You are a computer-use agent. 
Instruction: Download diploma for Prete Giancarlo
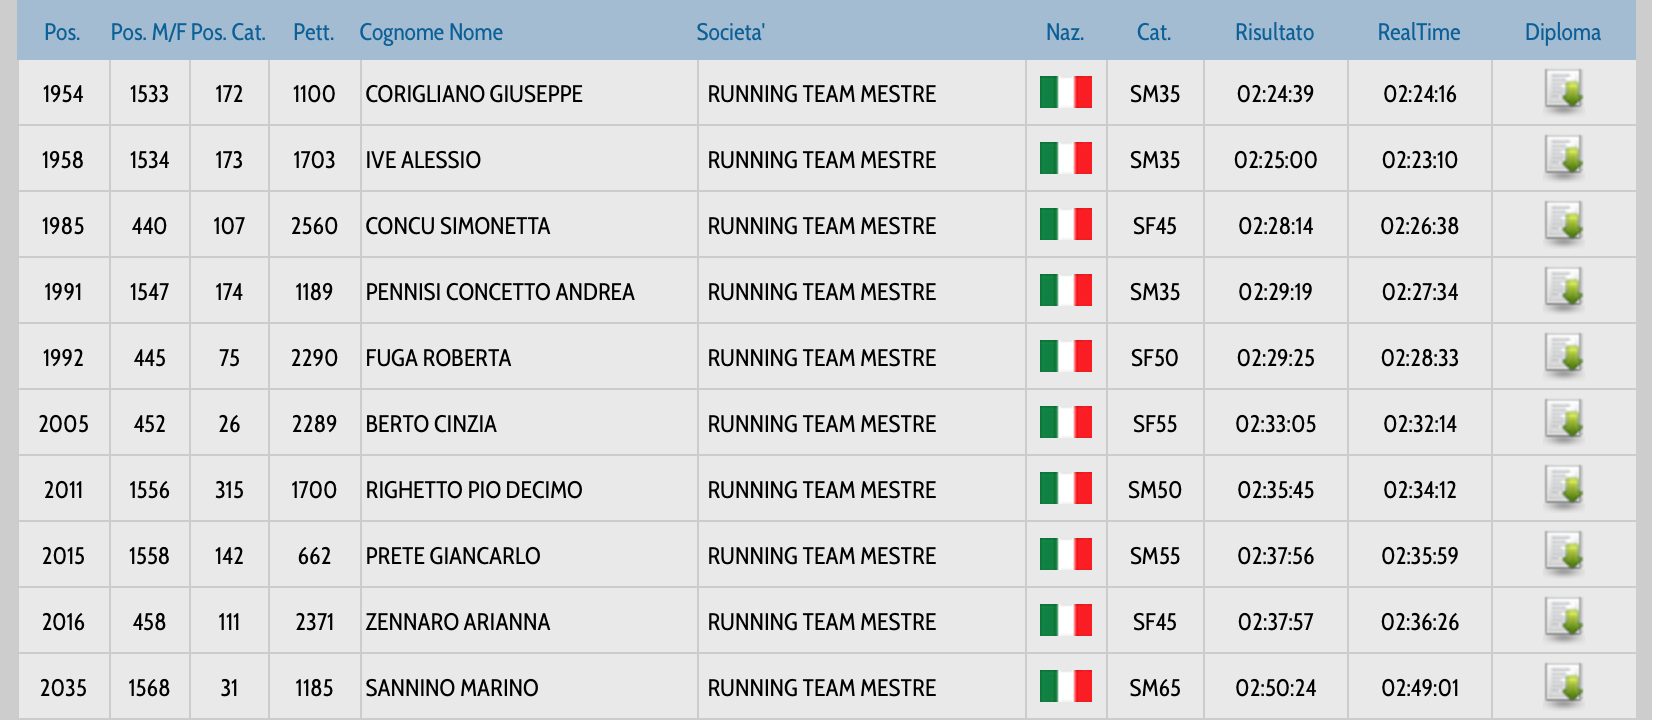pyautogui.click(x=1563, y=553)
